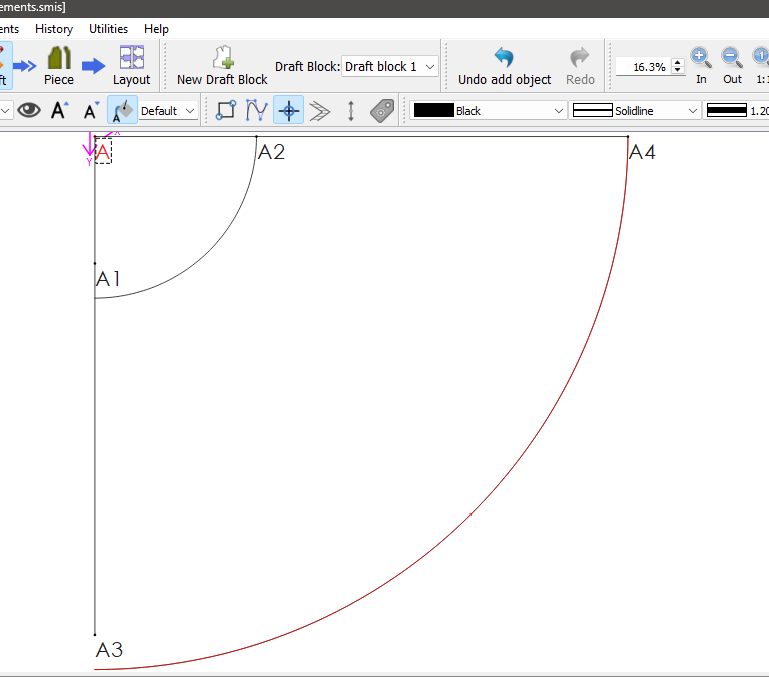
Task: Switch to Layout mode
Action: 131,66
